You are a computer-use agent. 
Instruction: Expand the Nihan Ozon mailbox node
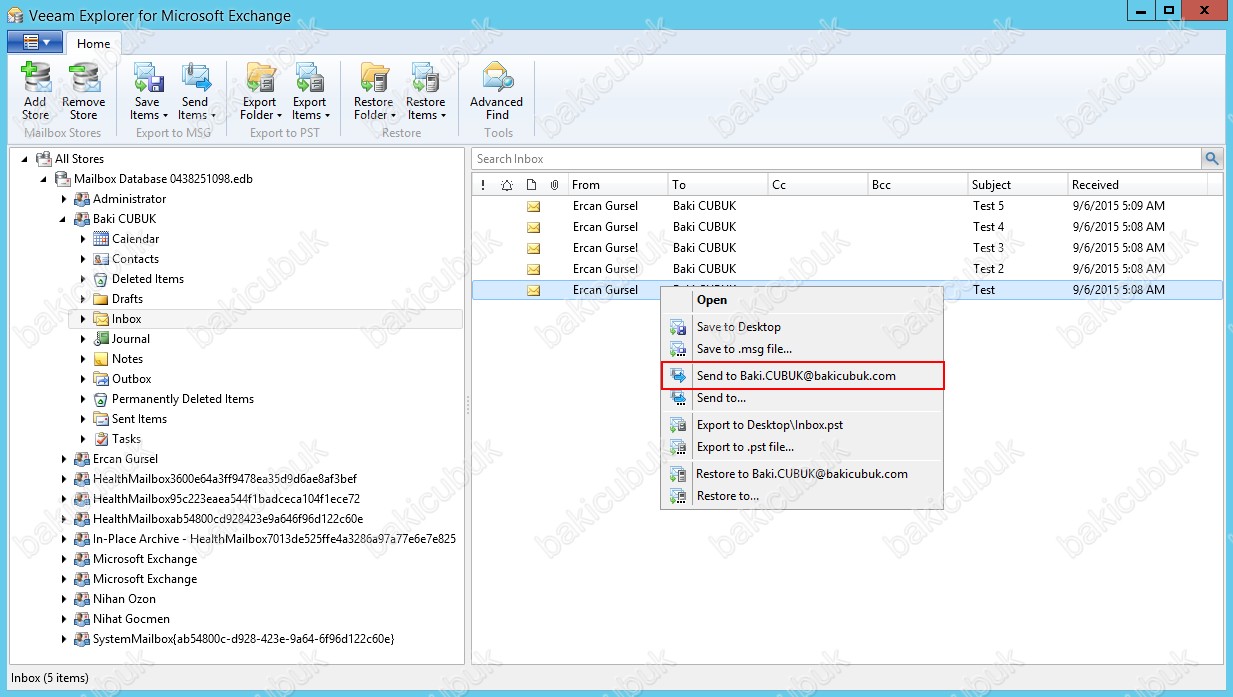point(64,599)
